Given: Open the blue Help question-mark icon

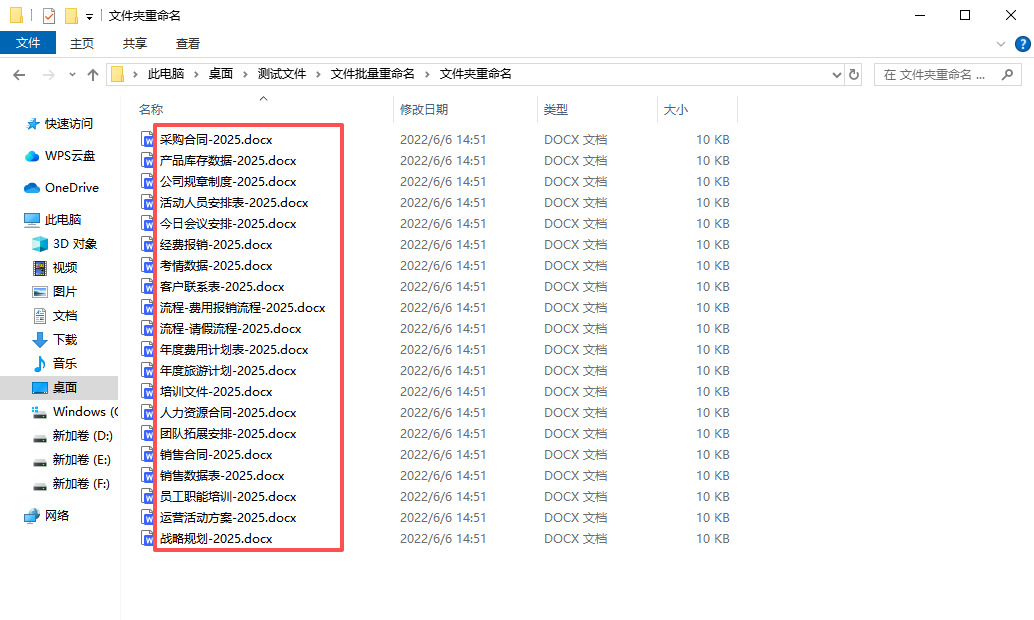Looking at the screenshot, I should (1023, 44).
